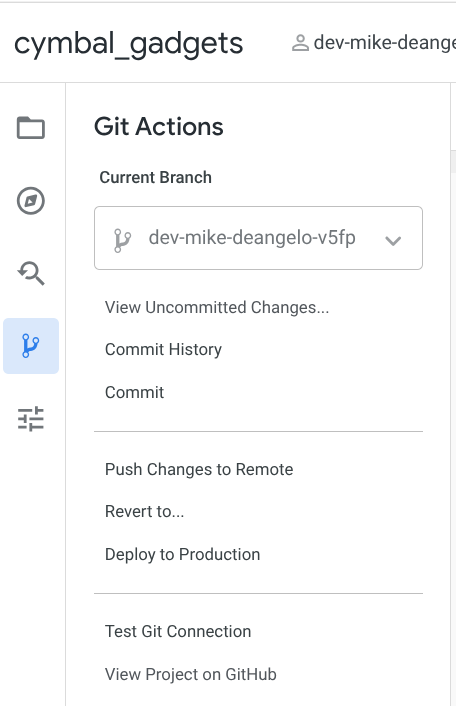The image size is (456, 706).
Task: Click the Git Actions panel heading
Action: pyautogui.click(x=158, y=127)
